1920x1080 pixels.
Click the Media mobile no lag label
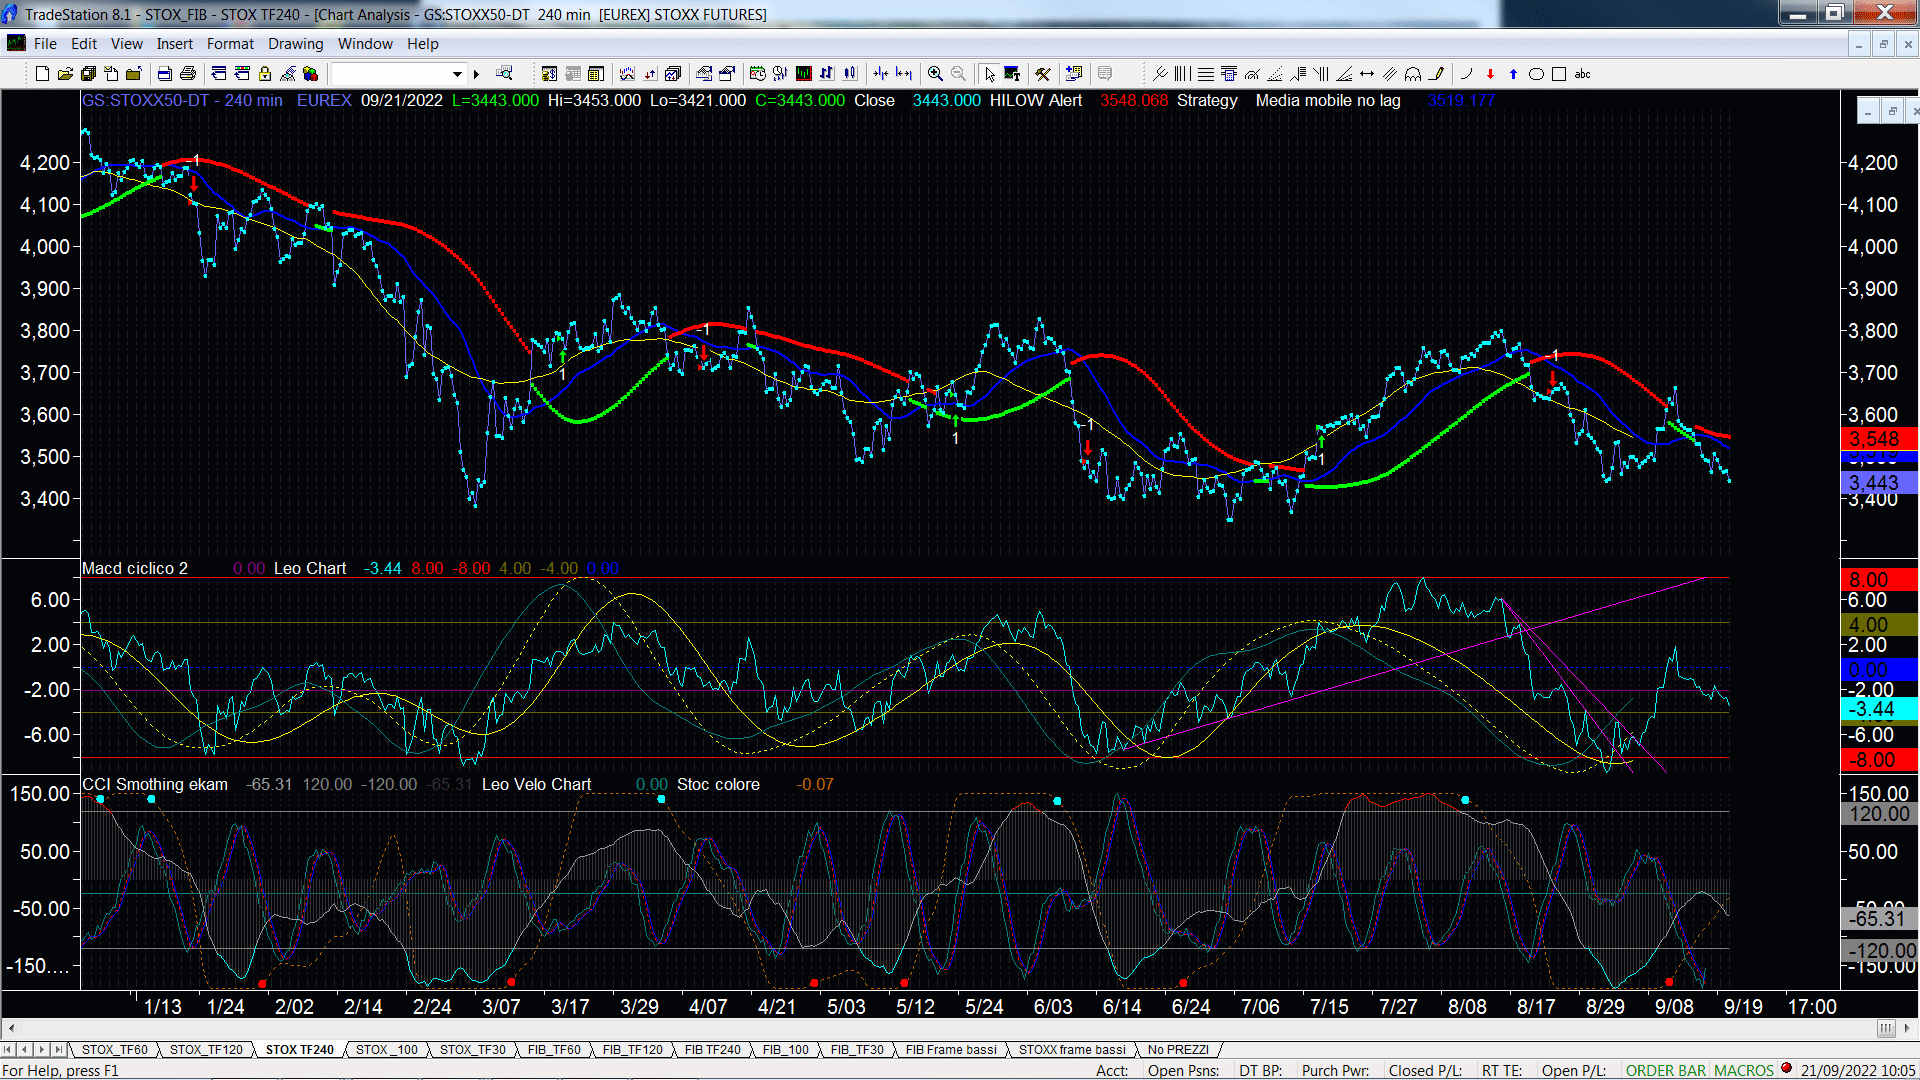(1328, 101)
